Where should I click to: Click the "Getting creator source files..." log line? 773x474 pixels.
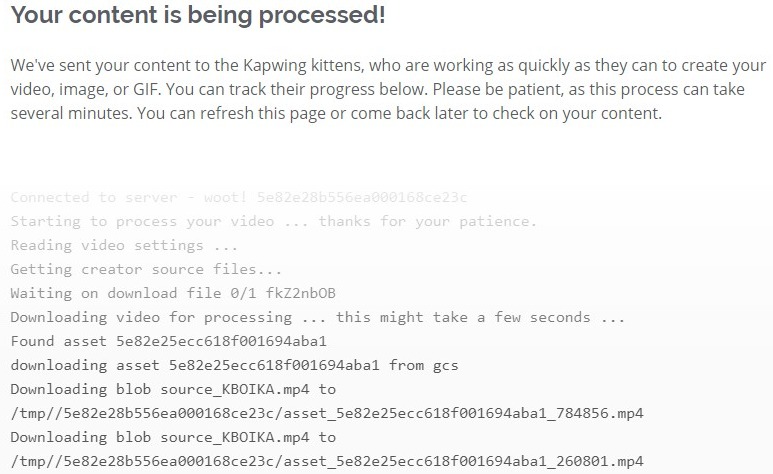(146, 269)
